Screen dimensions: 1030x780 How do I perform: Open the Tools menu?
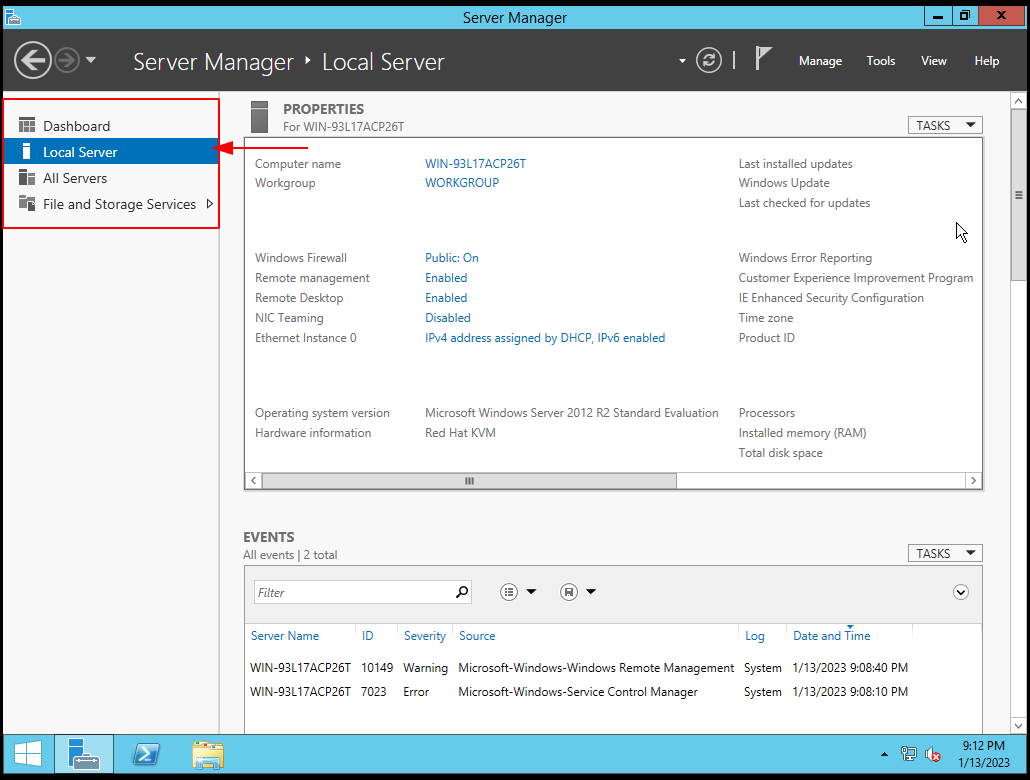[x=880, y=61]
